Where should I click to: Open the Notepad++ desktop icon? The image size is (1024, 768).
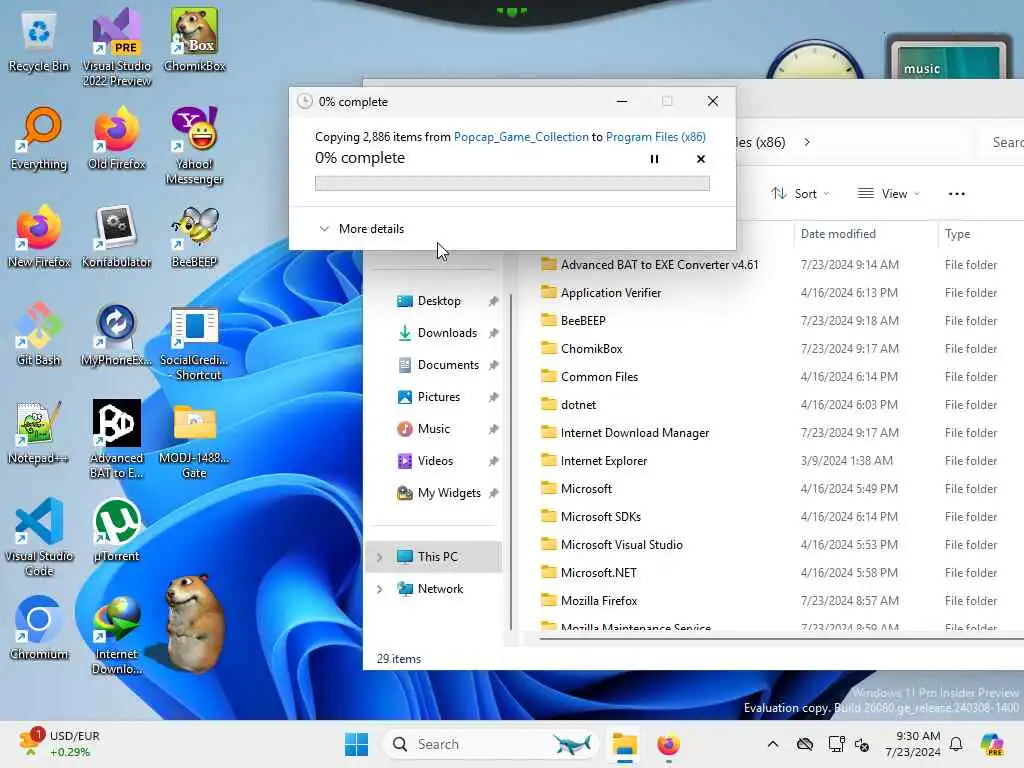click(x=39, y=432)
